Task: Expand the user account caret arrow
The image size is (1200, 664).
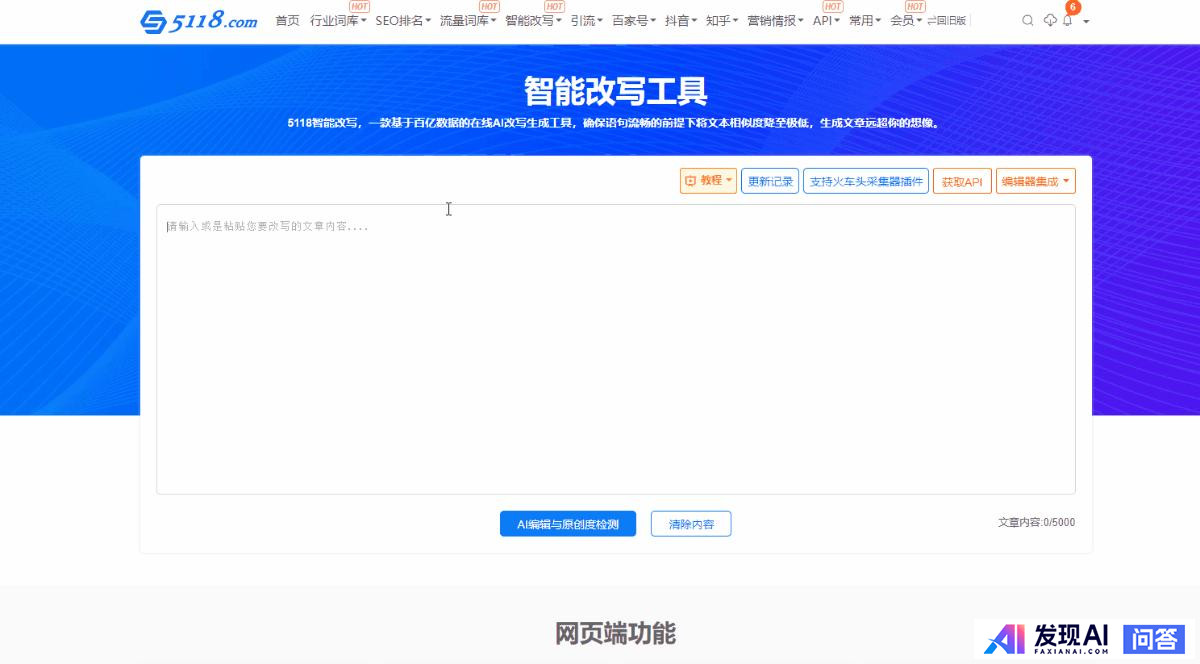Action: pyautogui.click(x=1086, y=21)
